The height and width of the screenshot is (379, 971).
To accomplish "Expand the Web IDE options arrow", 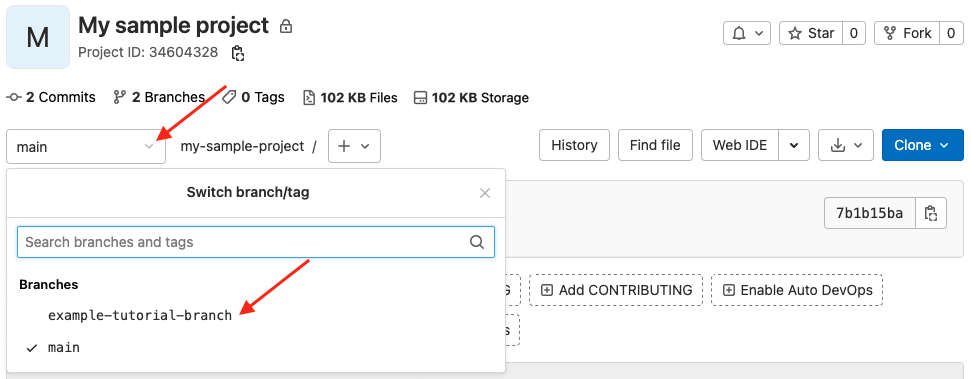I will (x=795, y=146).
